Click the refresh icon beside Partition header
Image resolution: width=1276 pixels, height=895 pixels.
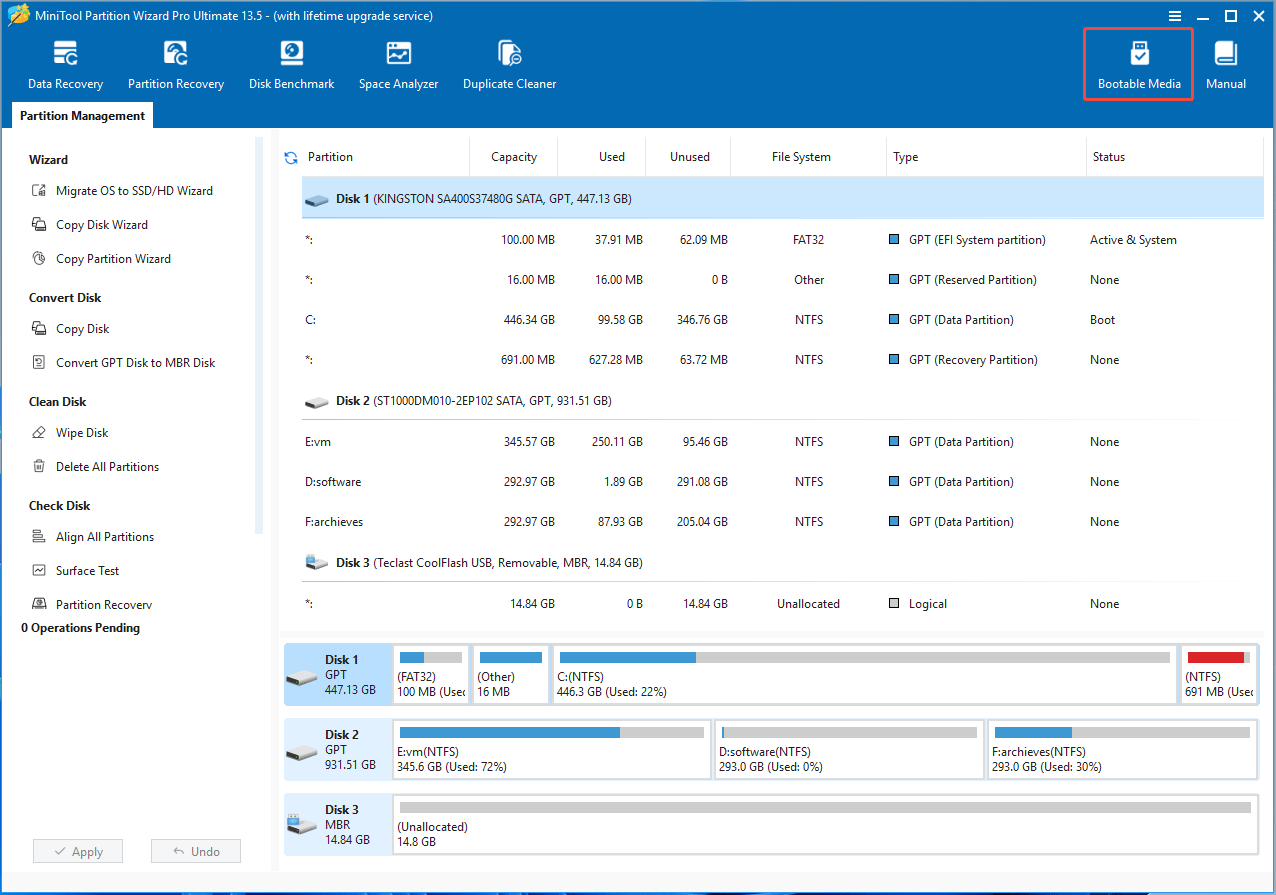click(291, 158)
